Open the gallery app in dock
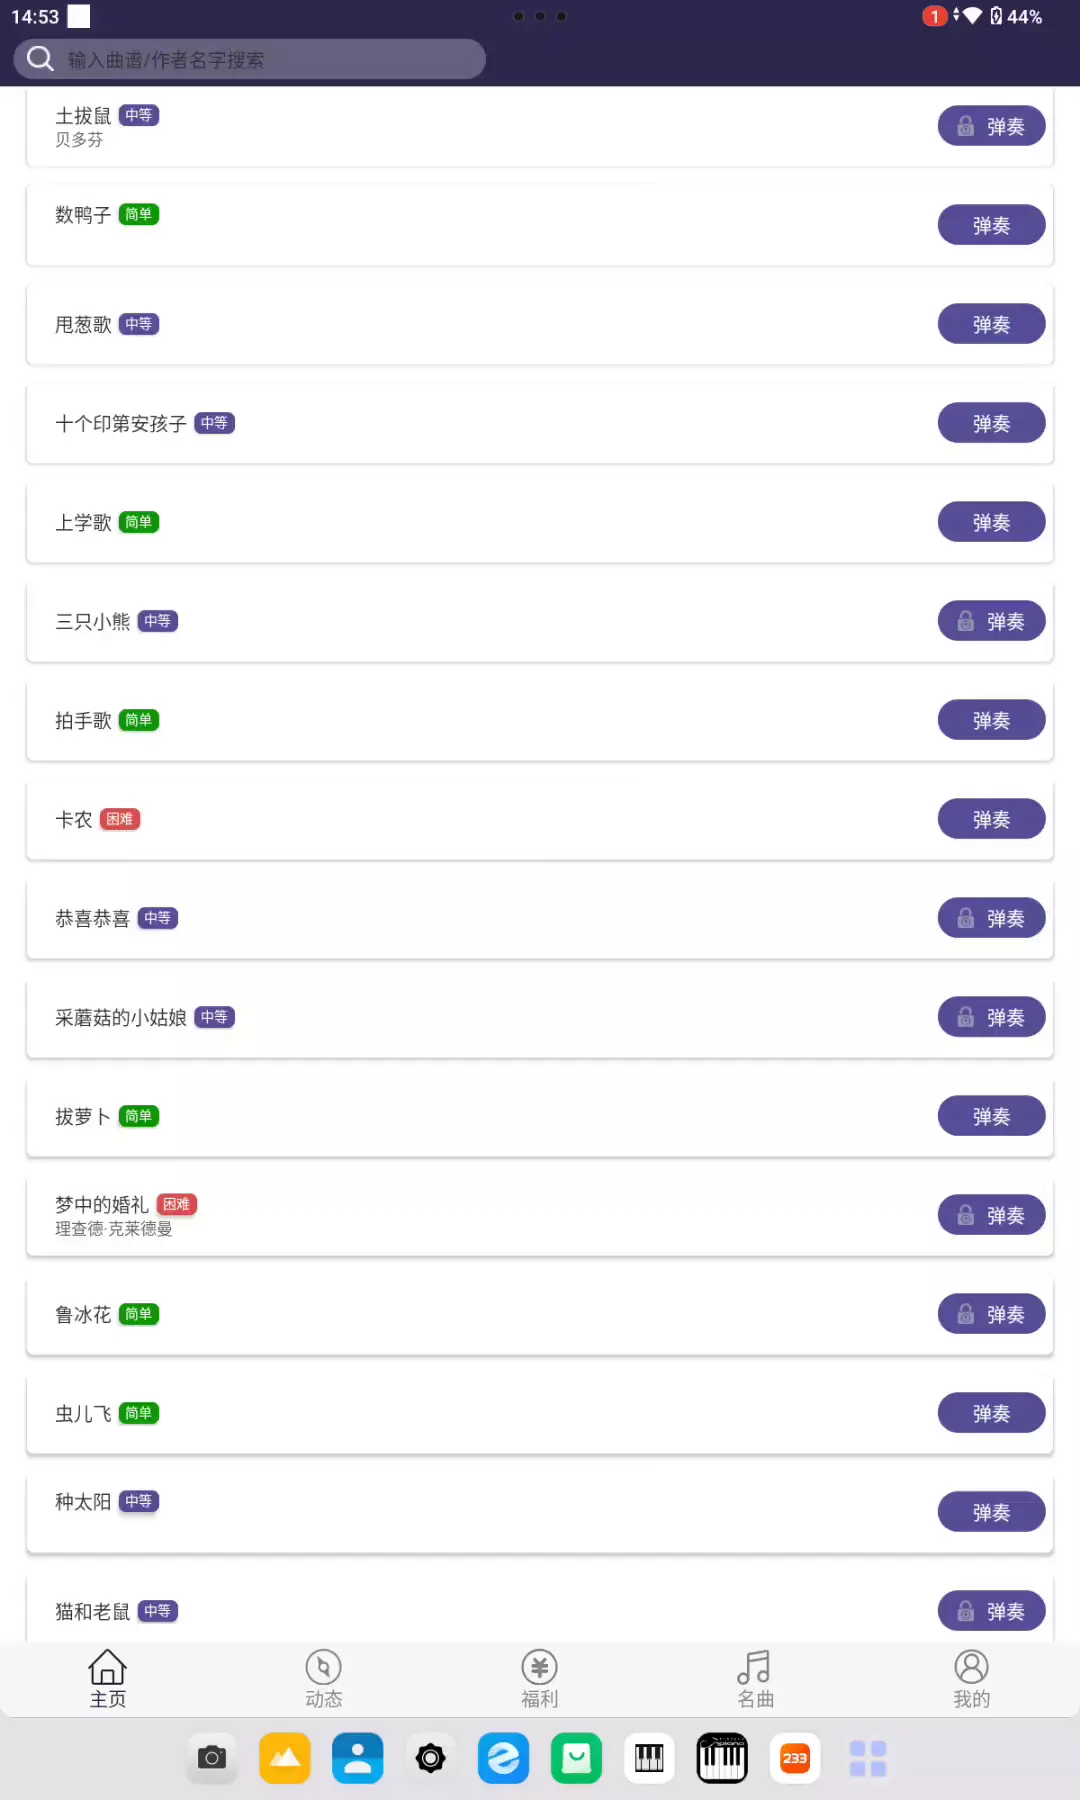Image resolution: width=1080 pixels, height=1800 pixels. tap(285, 1758)
